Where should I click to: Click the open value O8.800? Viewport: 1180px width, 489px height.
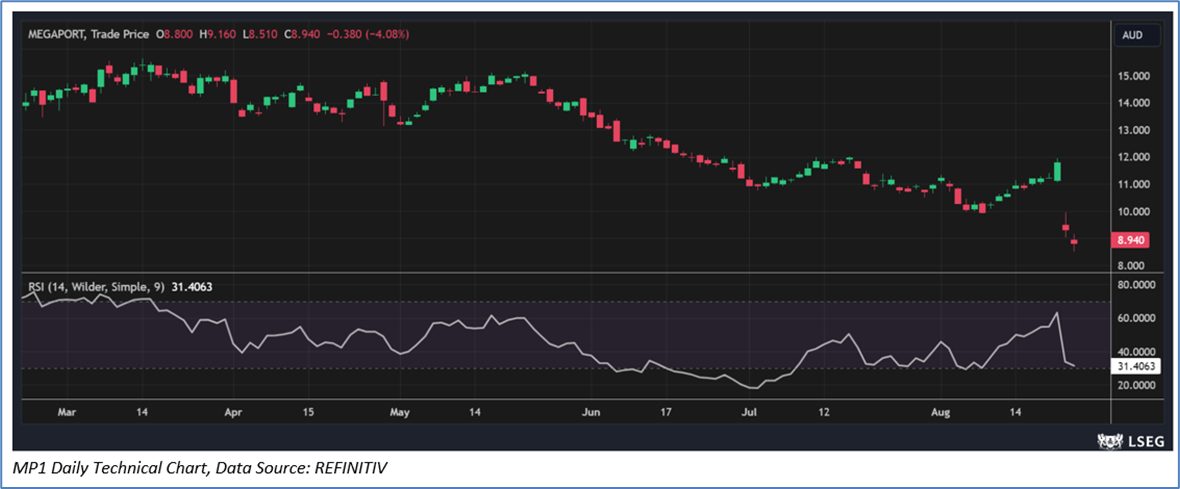click(175, 34)
